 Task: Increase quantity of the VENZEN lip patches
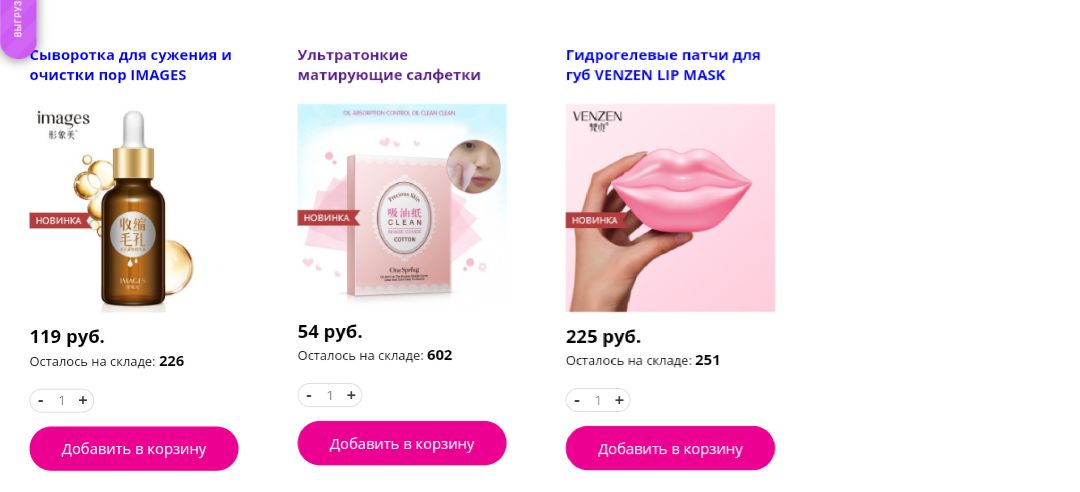(x=619, y=400)
